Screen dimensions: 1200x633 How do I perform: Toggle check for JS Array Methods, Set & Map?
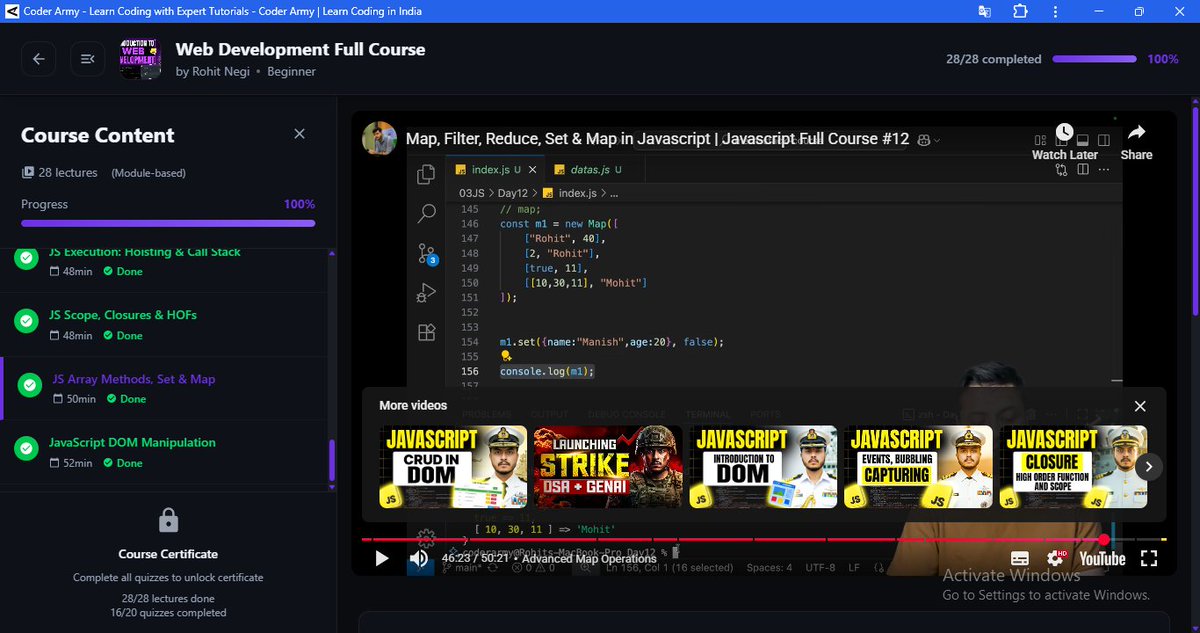(x=31, y=385)
